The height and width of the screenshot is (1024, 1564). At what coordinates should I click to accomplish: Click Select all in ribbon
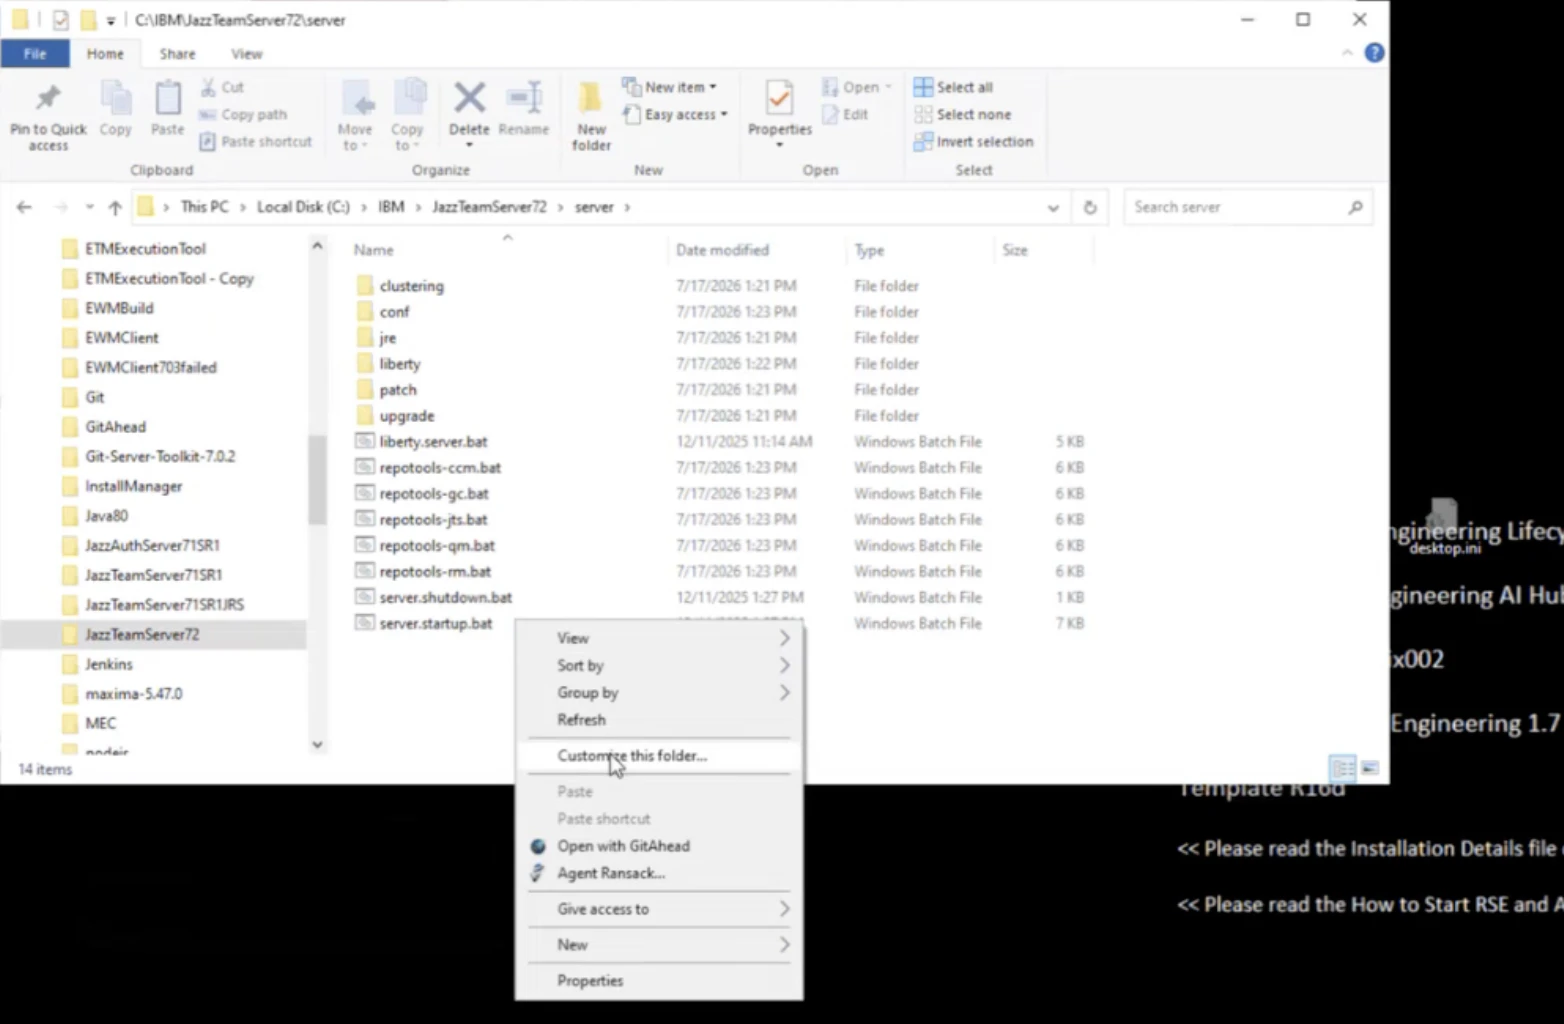pyautogui.click(x=953, y=87)
